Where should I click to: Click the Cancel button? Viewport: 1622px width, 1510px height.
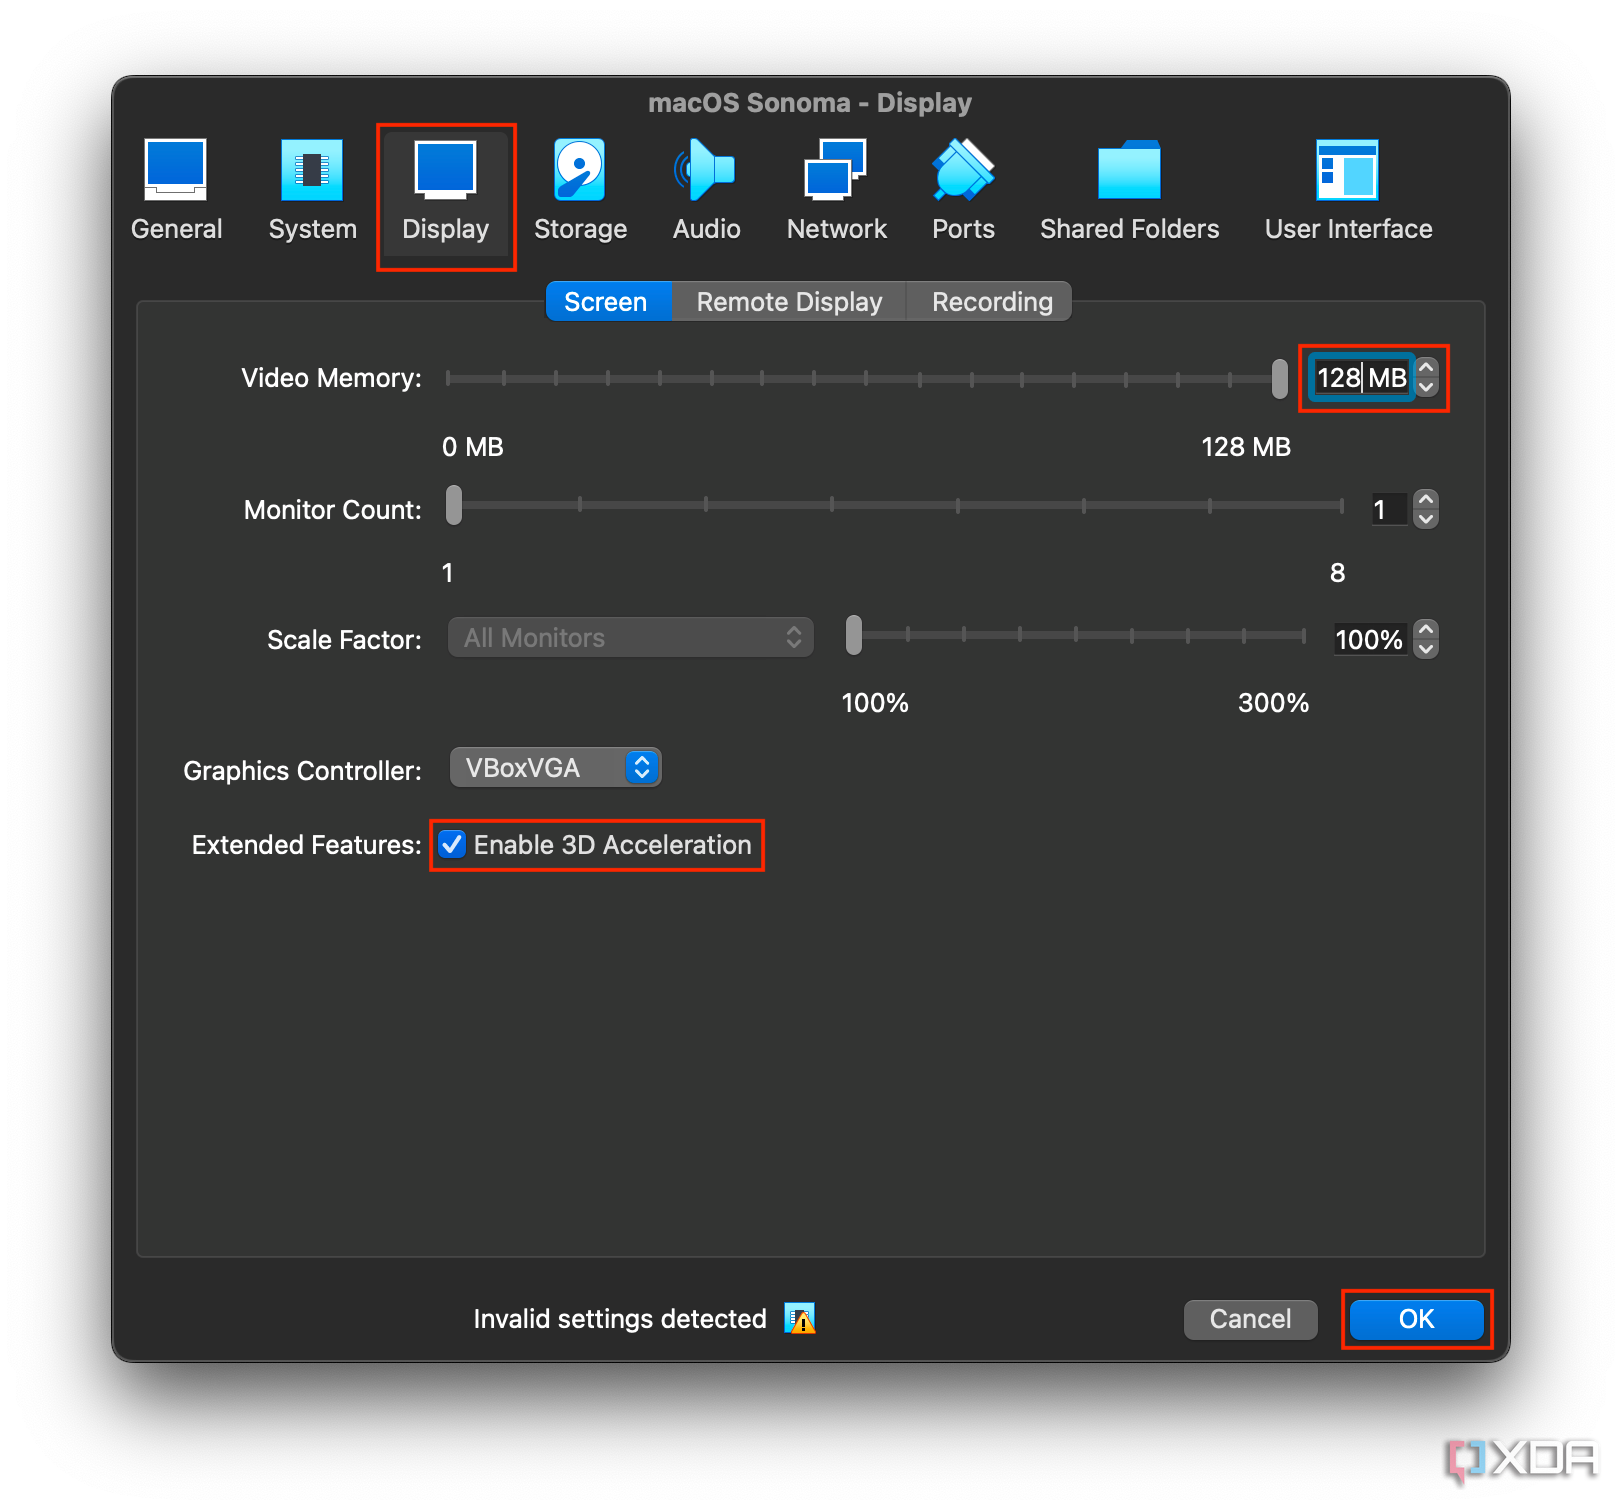[x=1250, y=1319]
